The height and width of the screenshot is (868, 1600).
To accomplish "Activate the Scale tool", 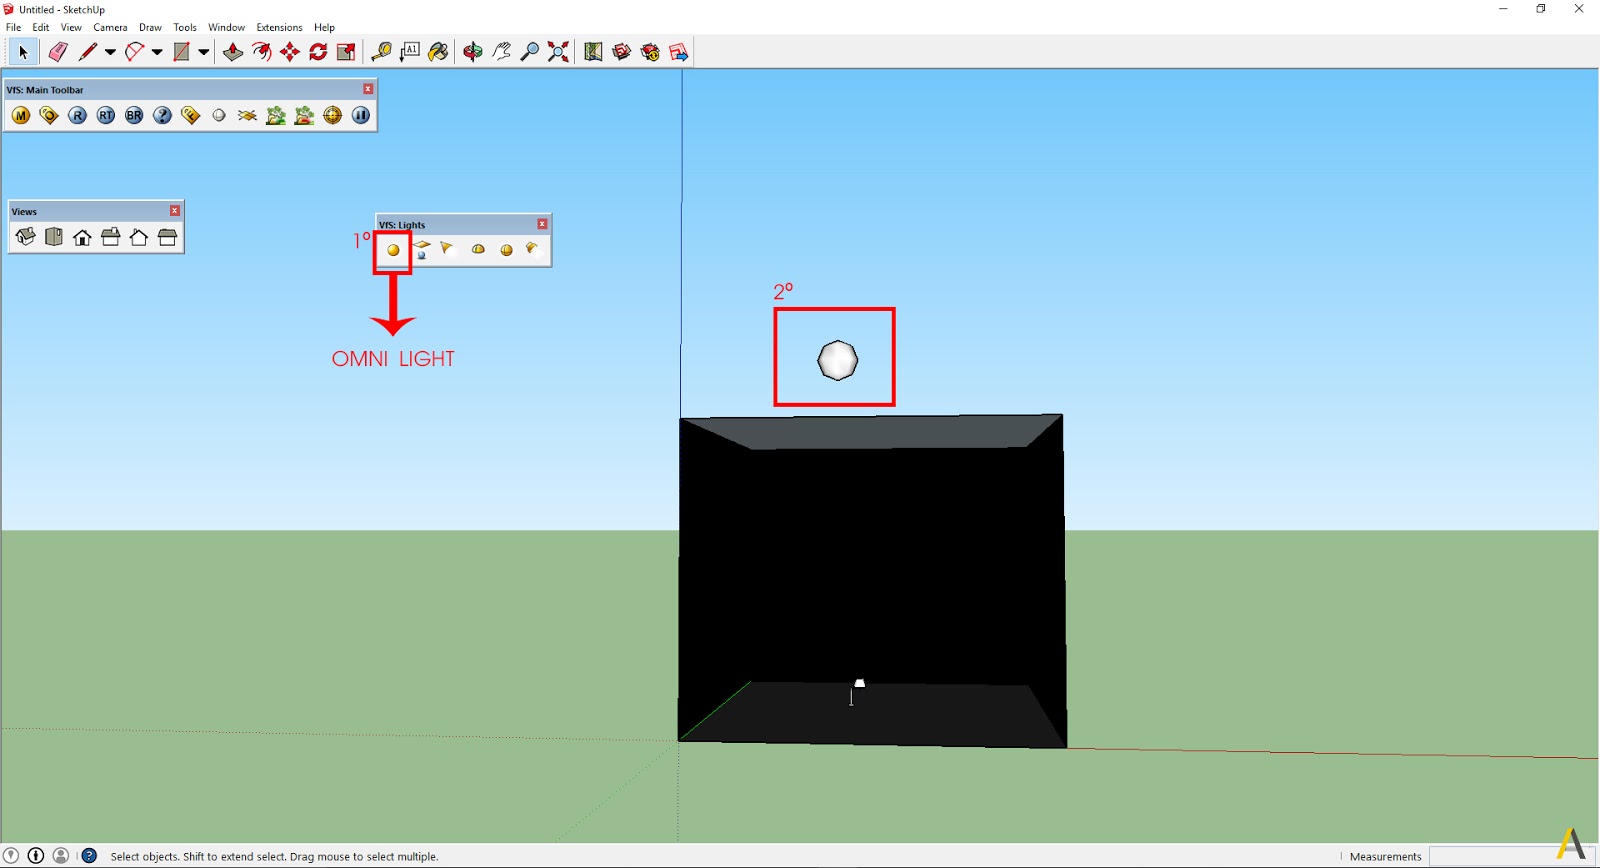I will 346,52.
